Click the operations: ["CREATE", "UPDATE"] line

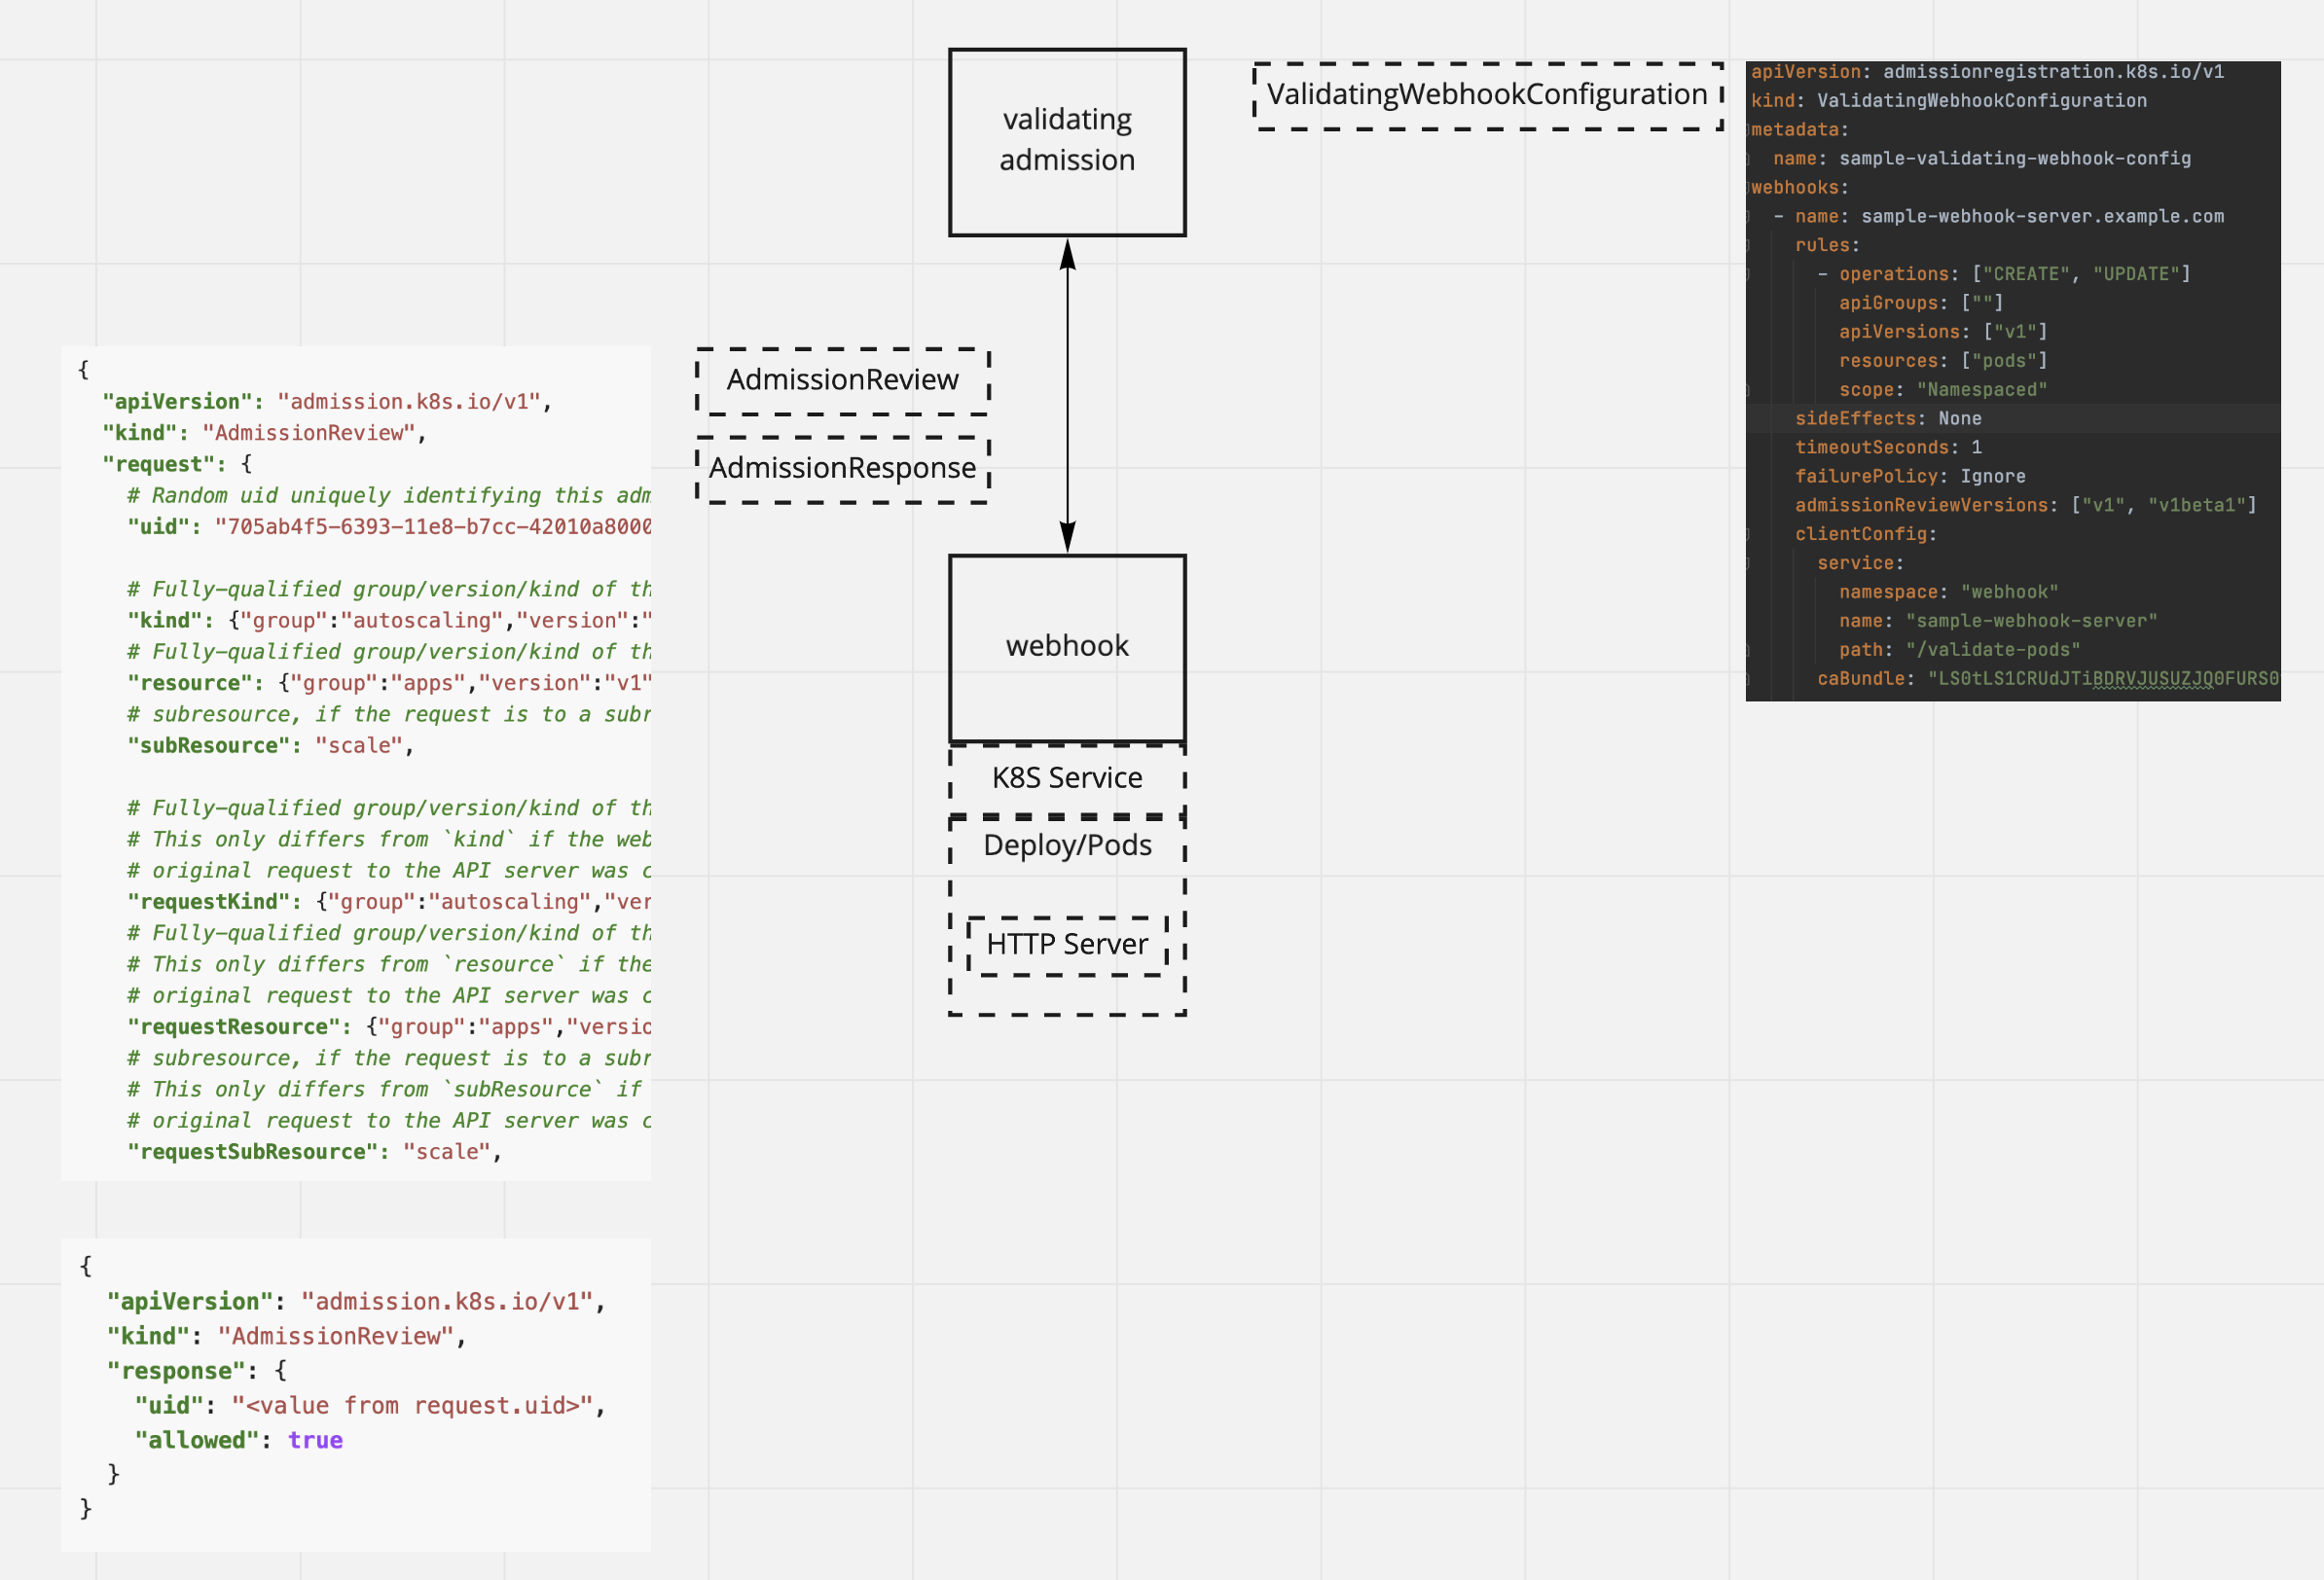(2004, 274)
